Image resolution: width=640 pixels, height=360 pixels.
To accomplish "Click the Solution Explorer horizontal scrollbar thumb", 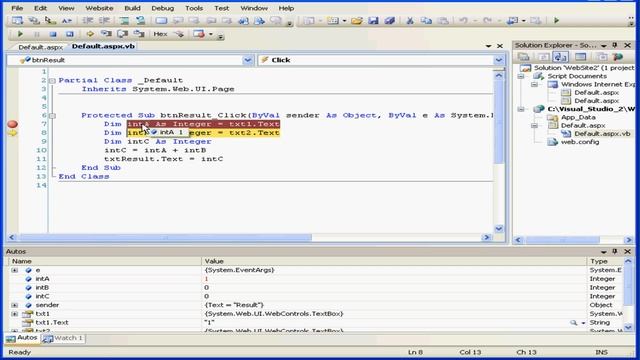I will coord(563,240).
